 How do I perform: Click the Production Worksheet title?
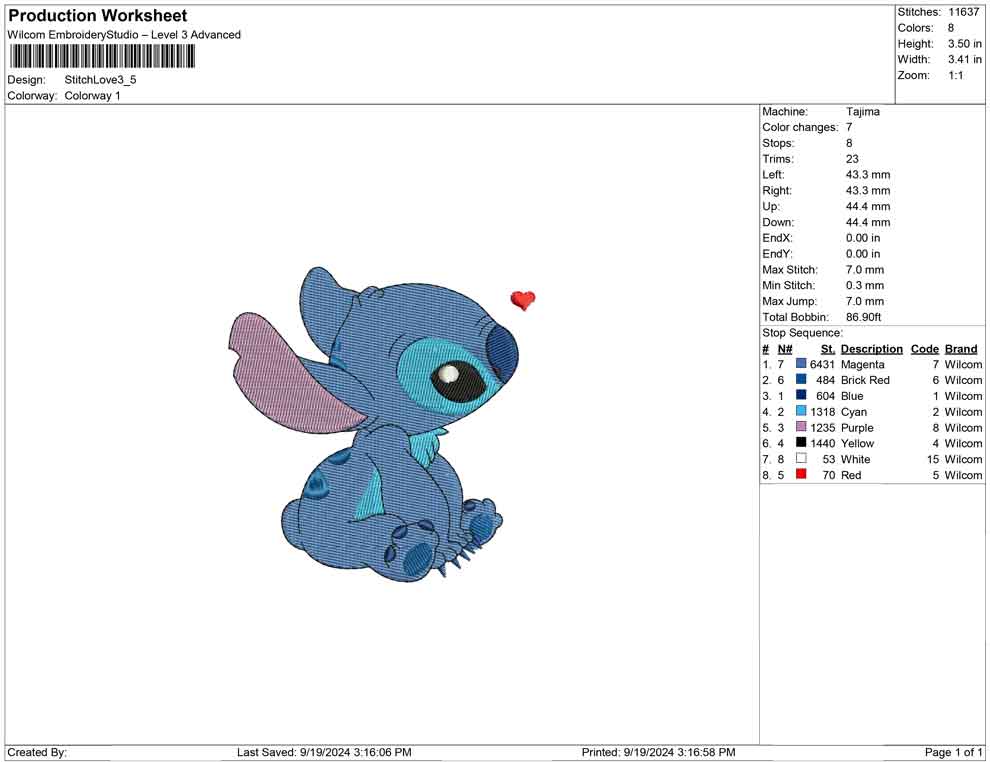pos(98,16)
